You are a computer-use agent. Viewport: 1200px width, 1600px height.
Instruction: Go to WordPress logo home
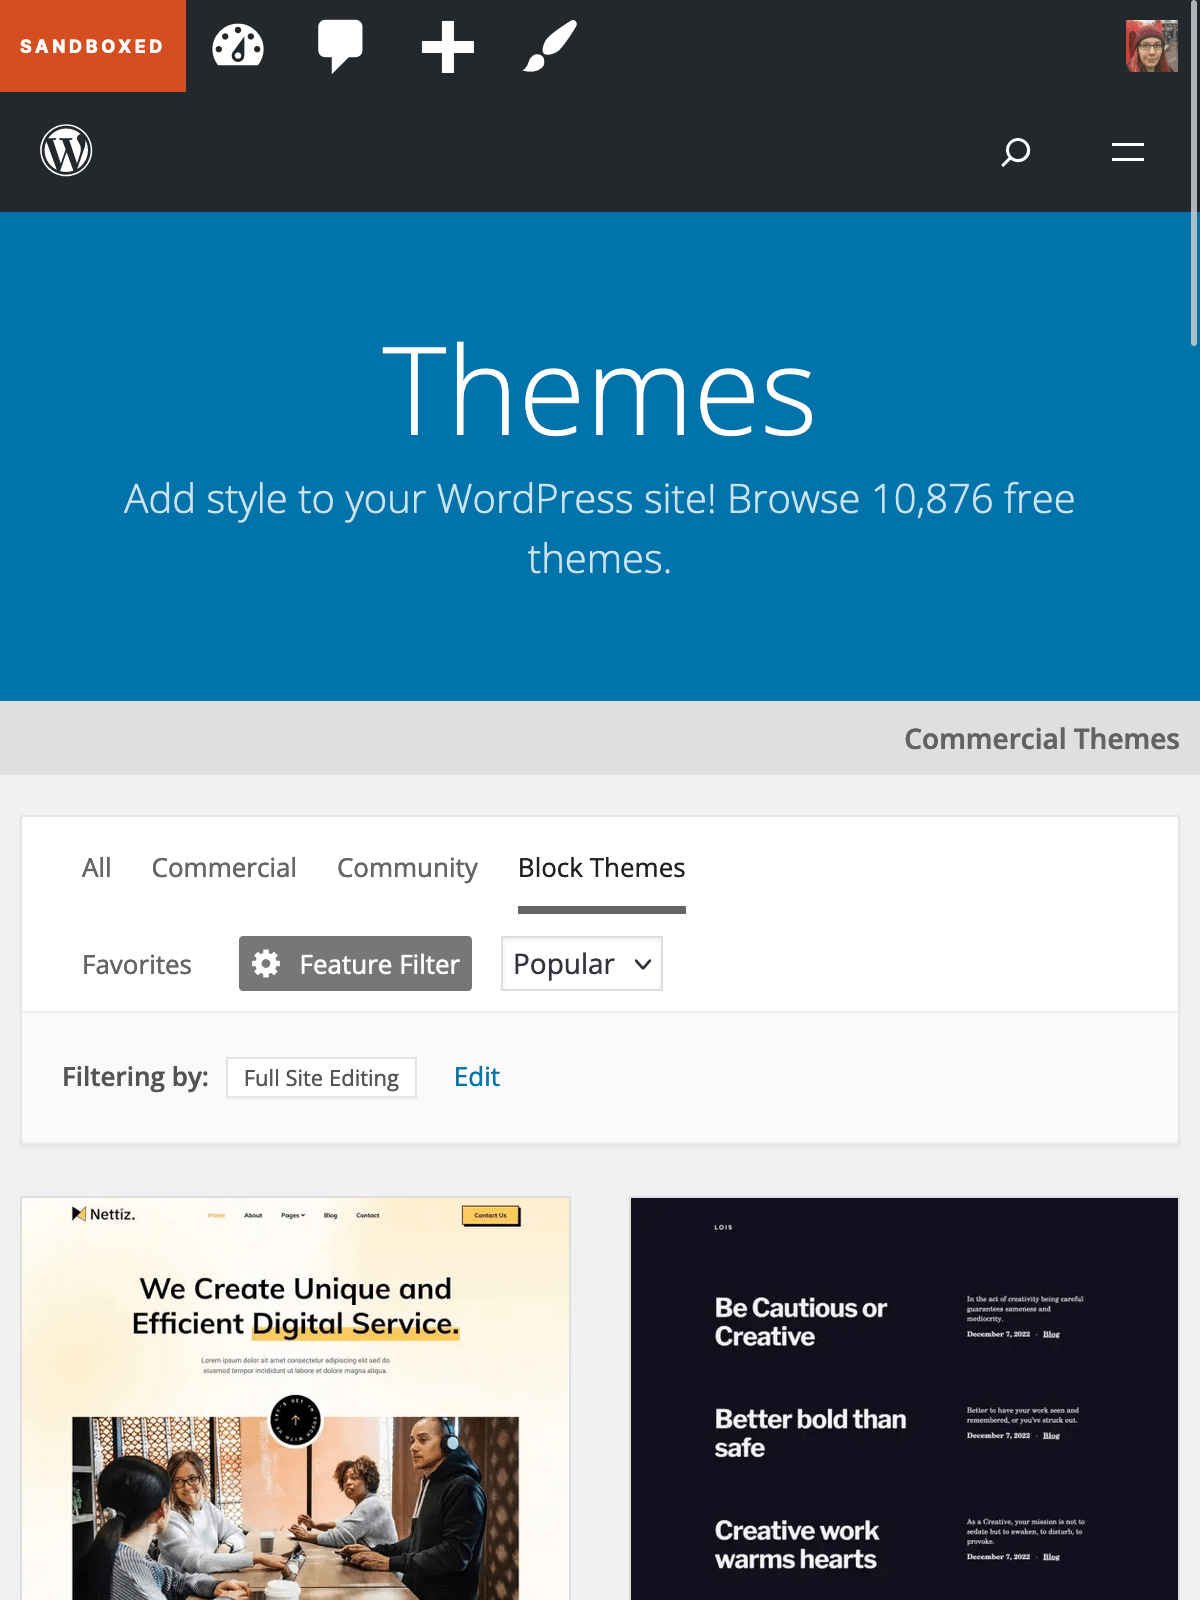66,151
